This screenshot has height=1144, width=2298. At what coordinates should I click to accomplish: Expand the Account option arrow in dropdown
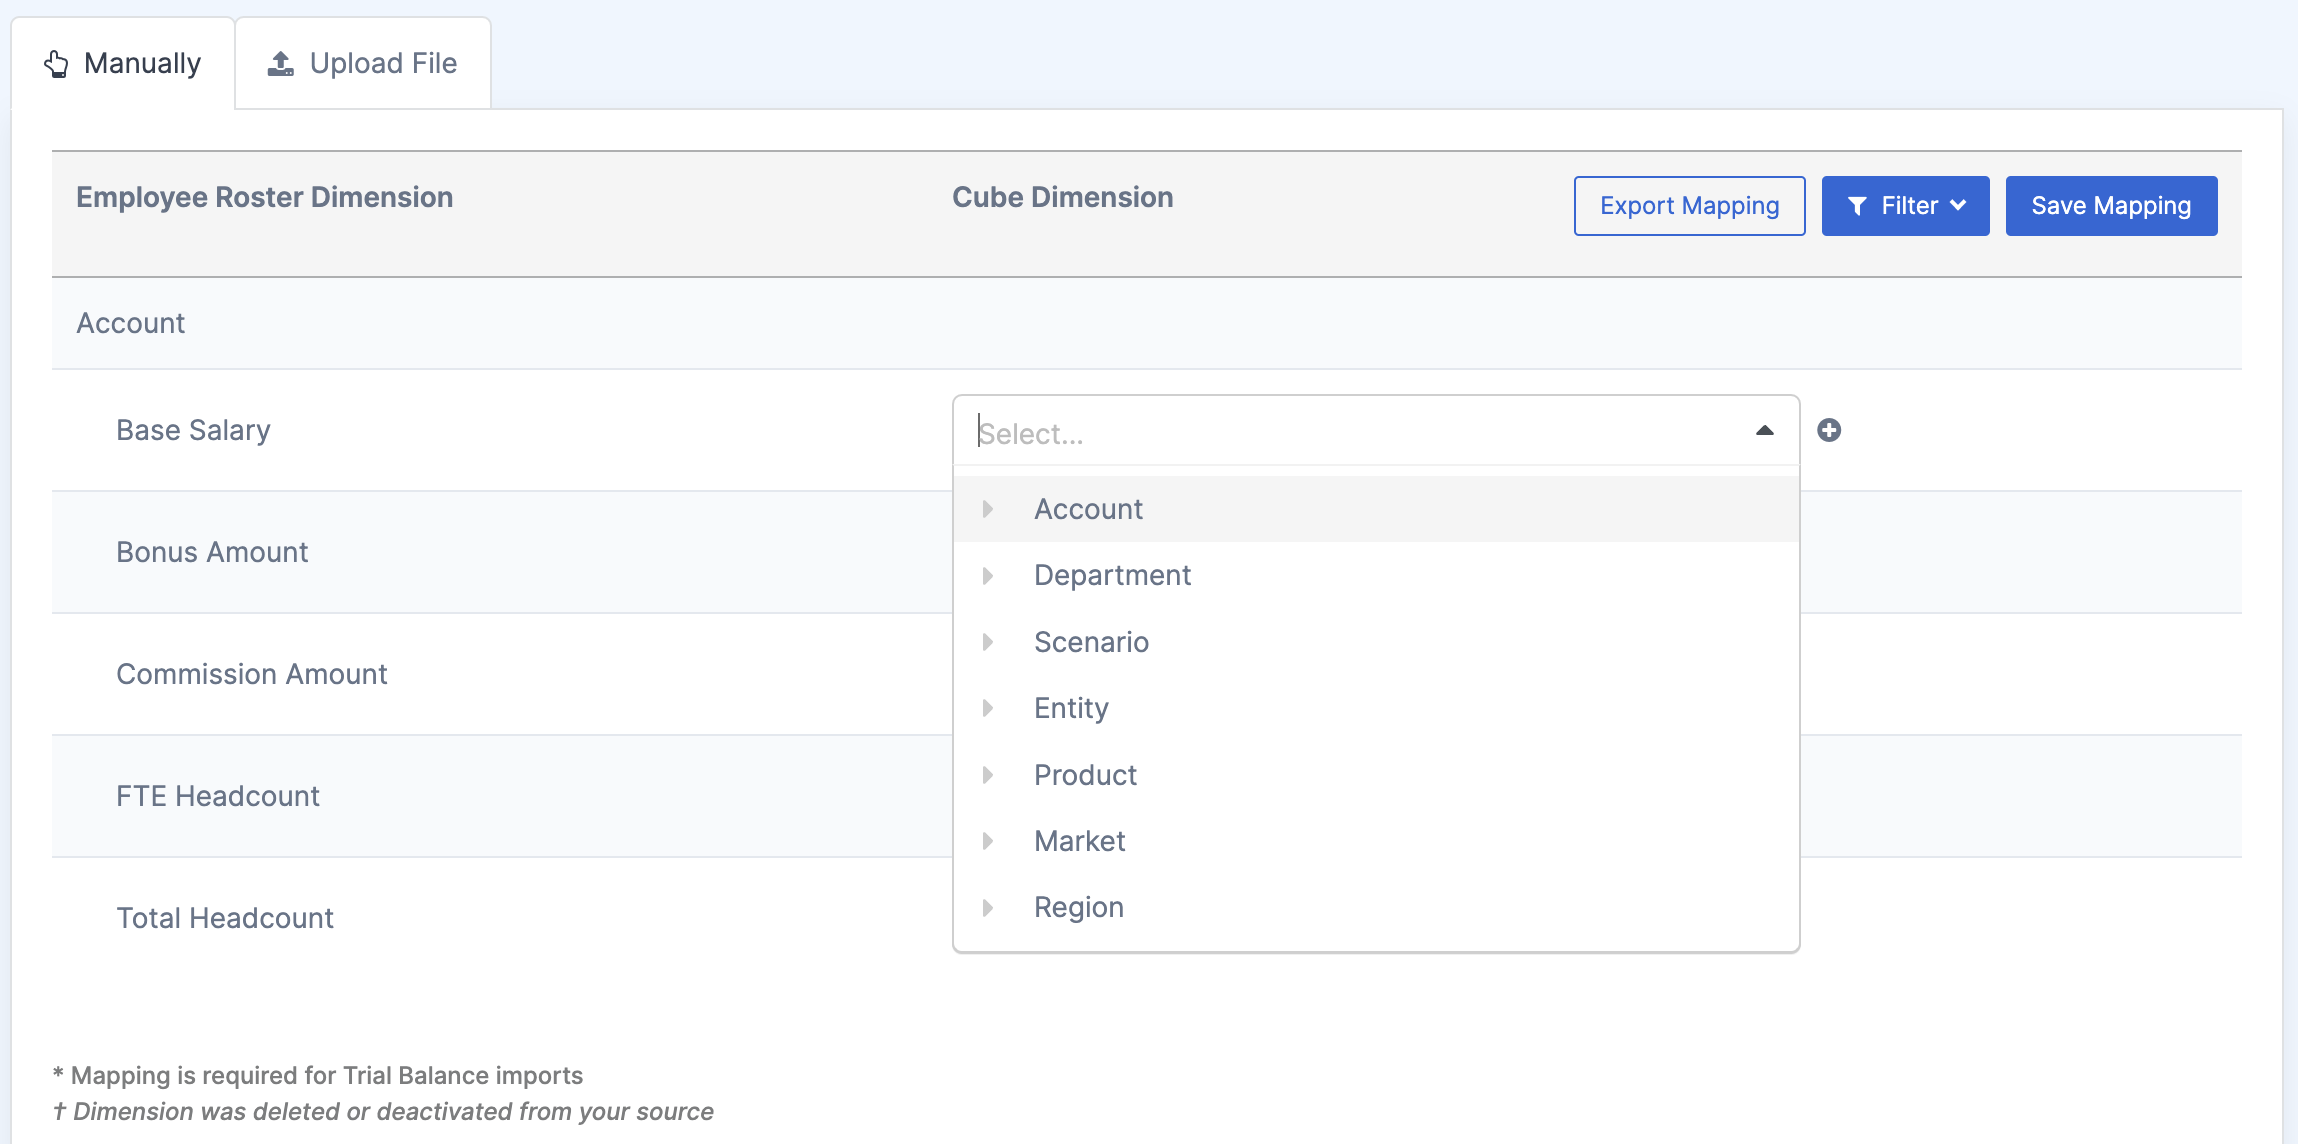(x=988, y=509)
